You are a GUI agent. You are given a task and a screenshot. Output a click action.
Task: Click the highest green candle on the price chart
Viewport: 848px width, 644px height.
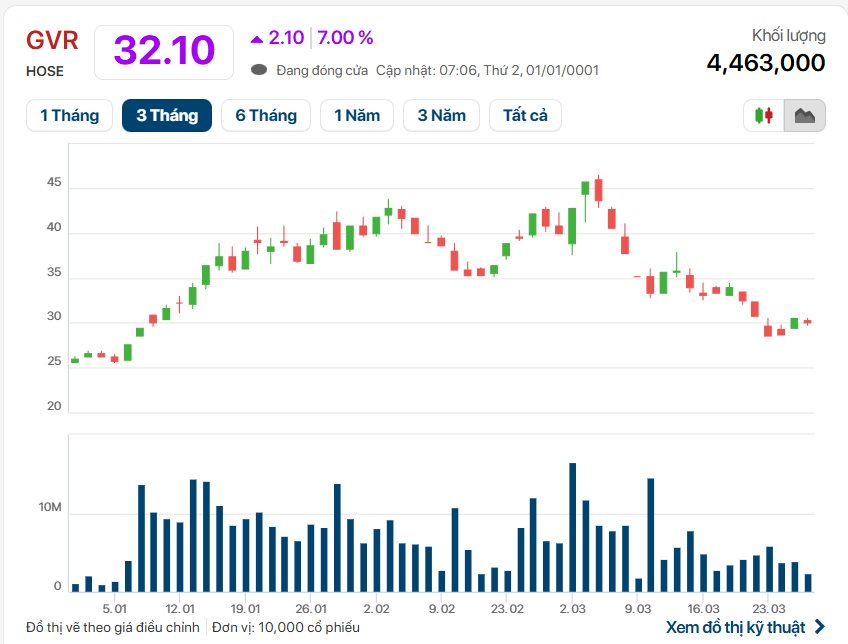coord(585,188)
